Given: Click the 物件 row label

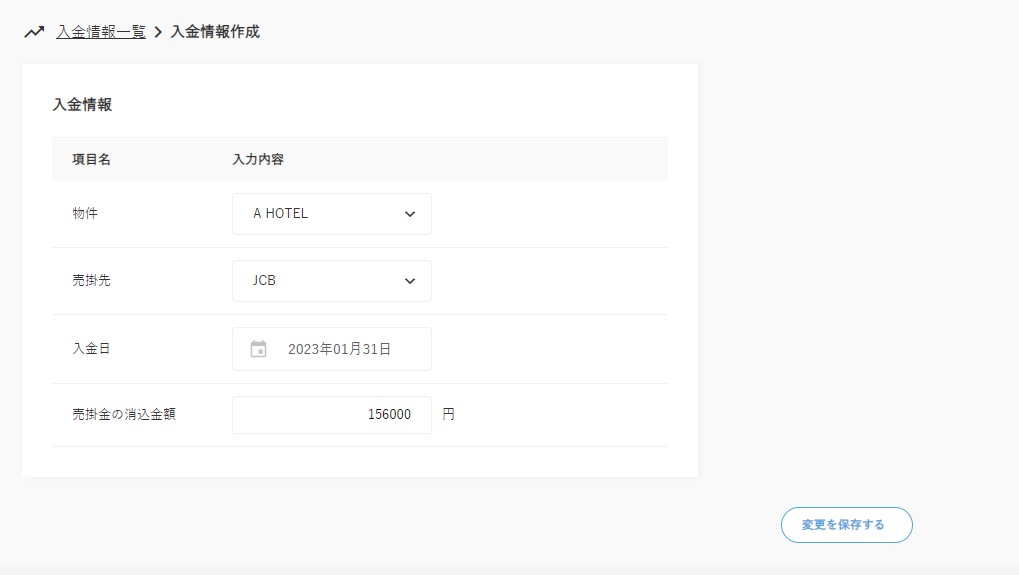Looking at the screenshot, I should click(x=85, y=214).
